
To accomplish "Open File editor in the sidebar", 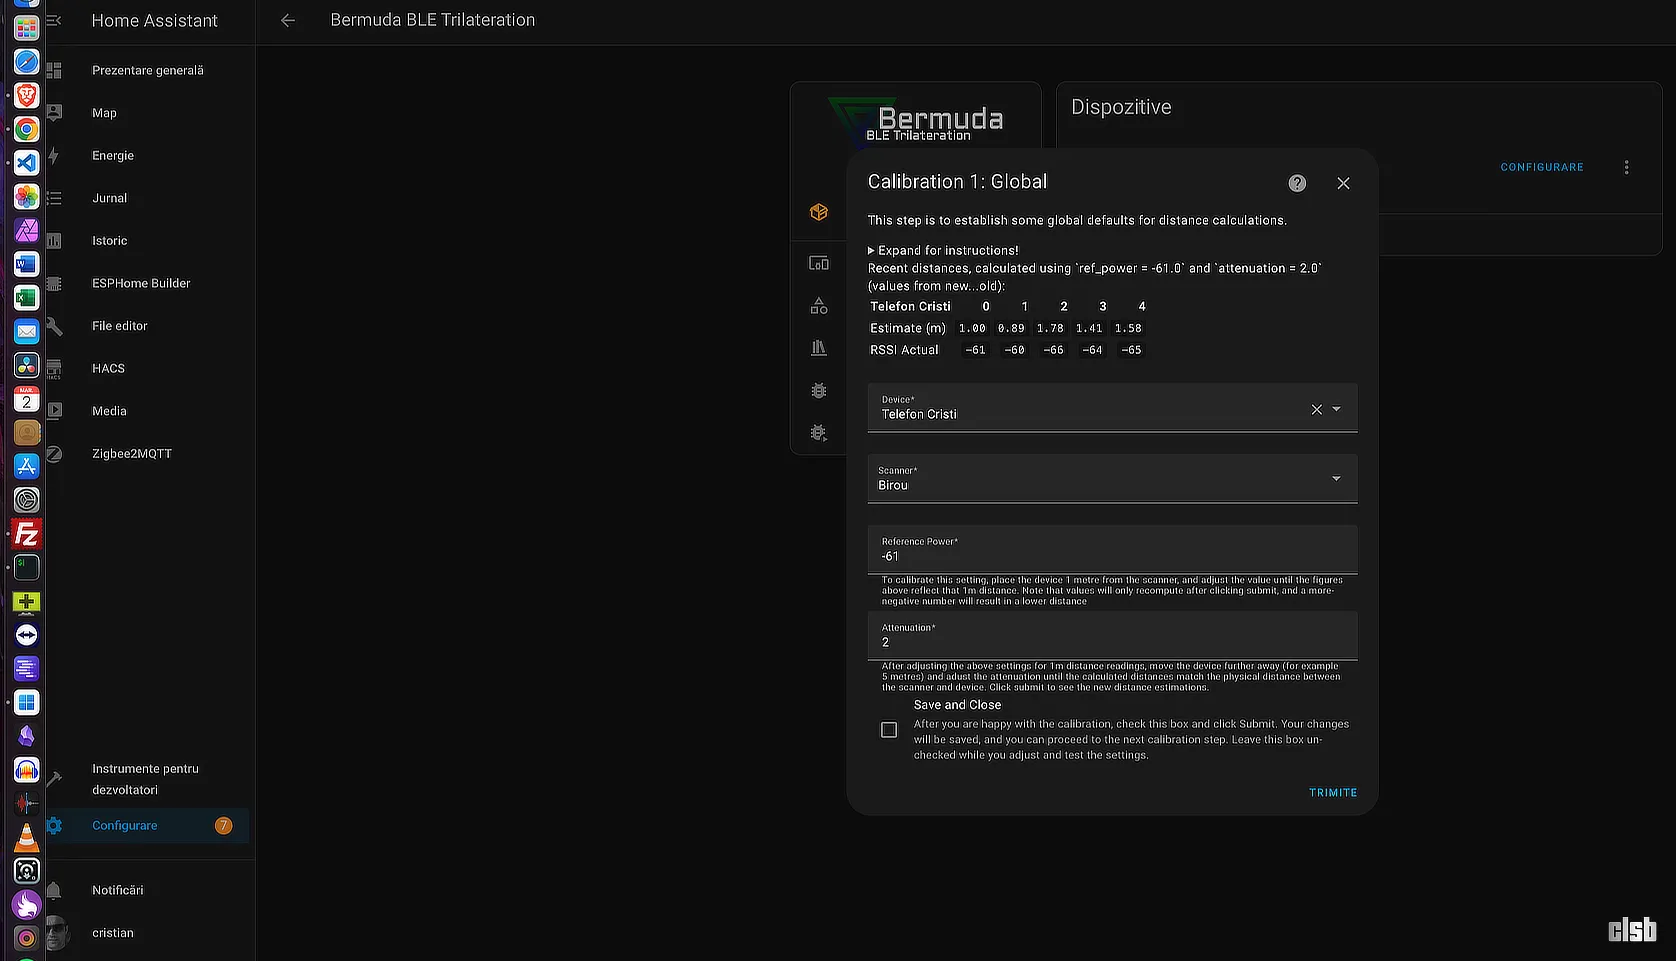I will pyautogui.click(x=147, y=326).
